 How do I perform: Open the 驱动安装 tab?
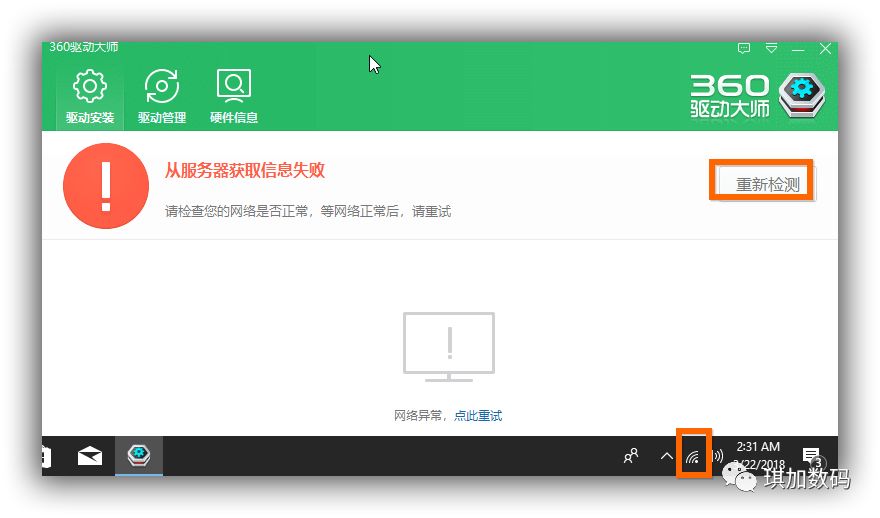(90, 97)
